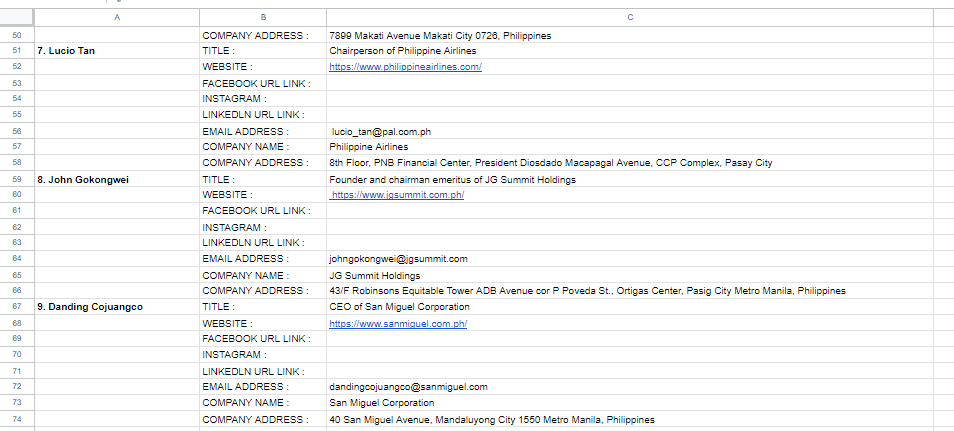Select the '40 San Miguel Avenue' address cell
954x431 pixels.
click(630, 419)
